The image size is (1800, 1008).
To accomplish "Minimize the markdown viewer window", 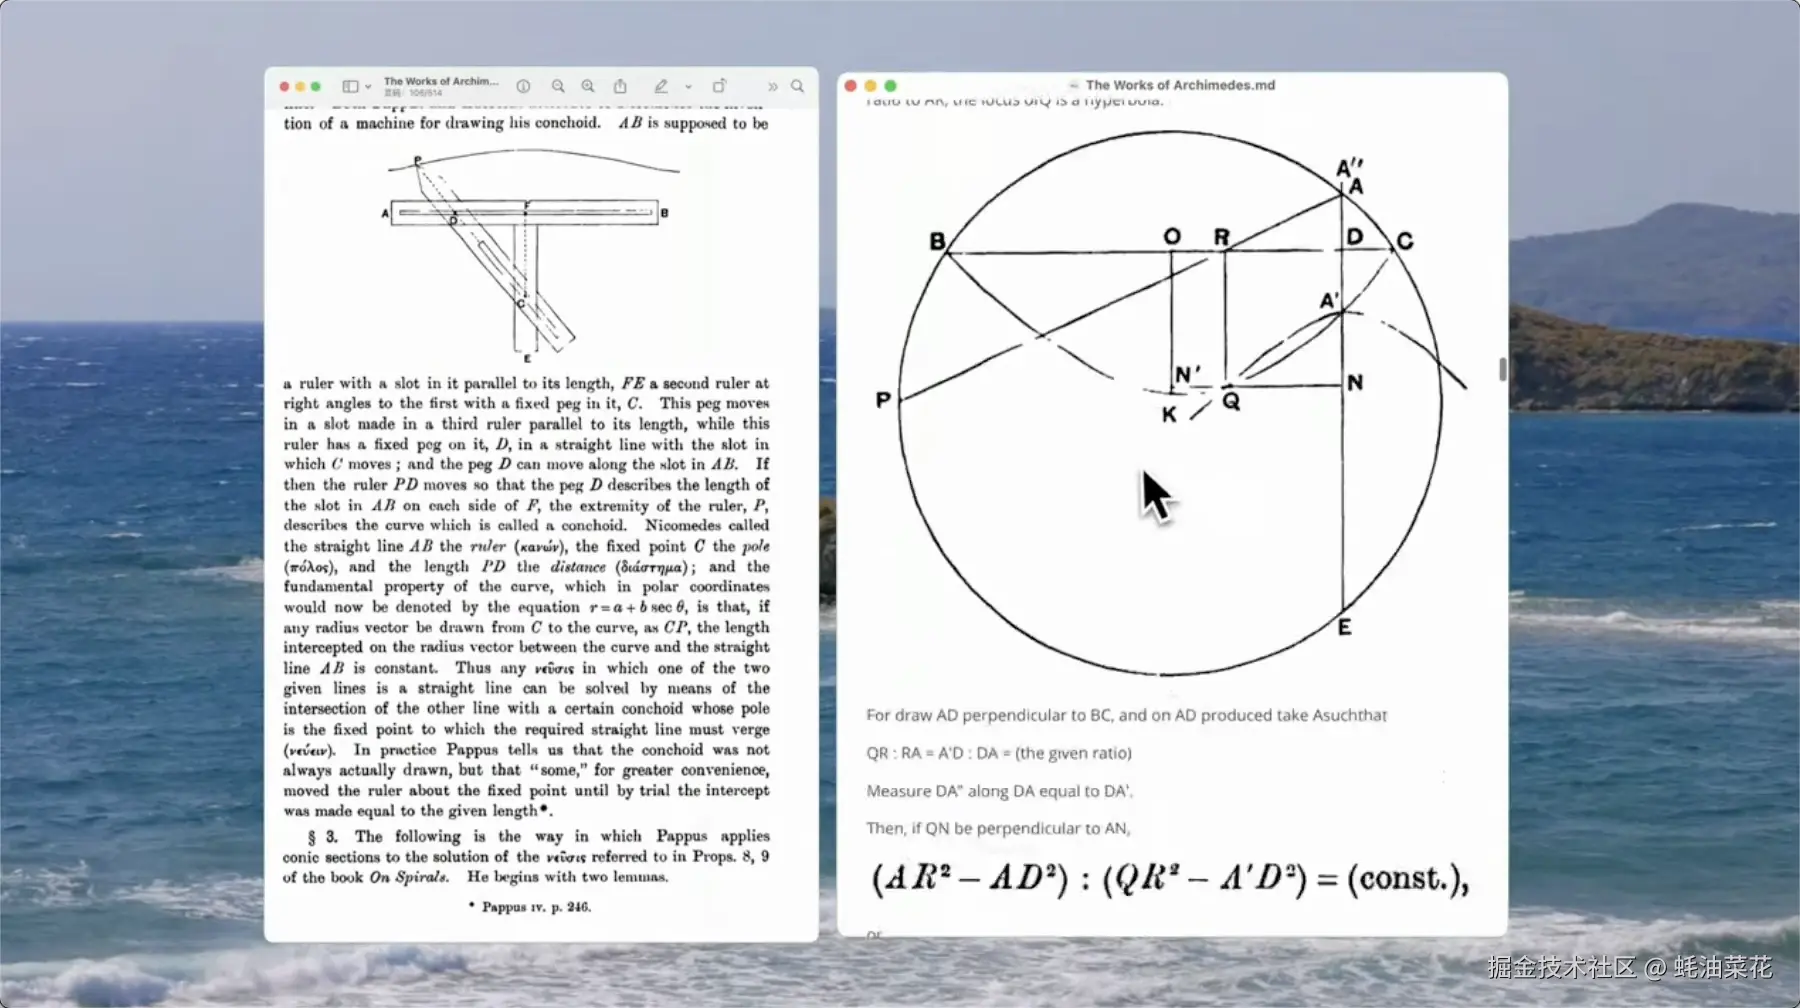I will 871,86.
